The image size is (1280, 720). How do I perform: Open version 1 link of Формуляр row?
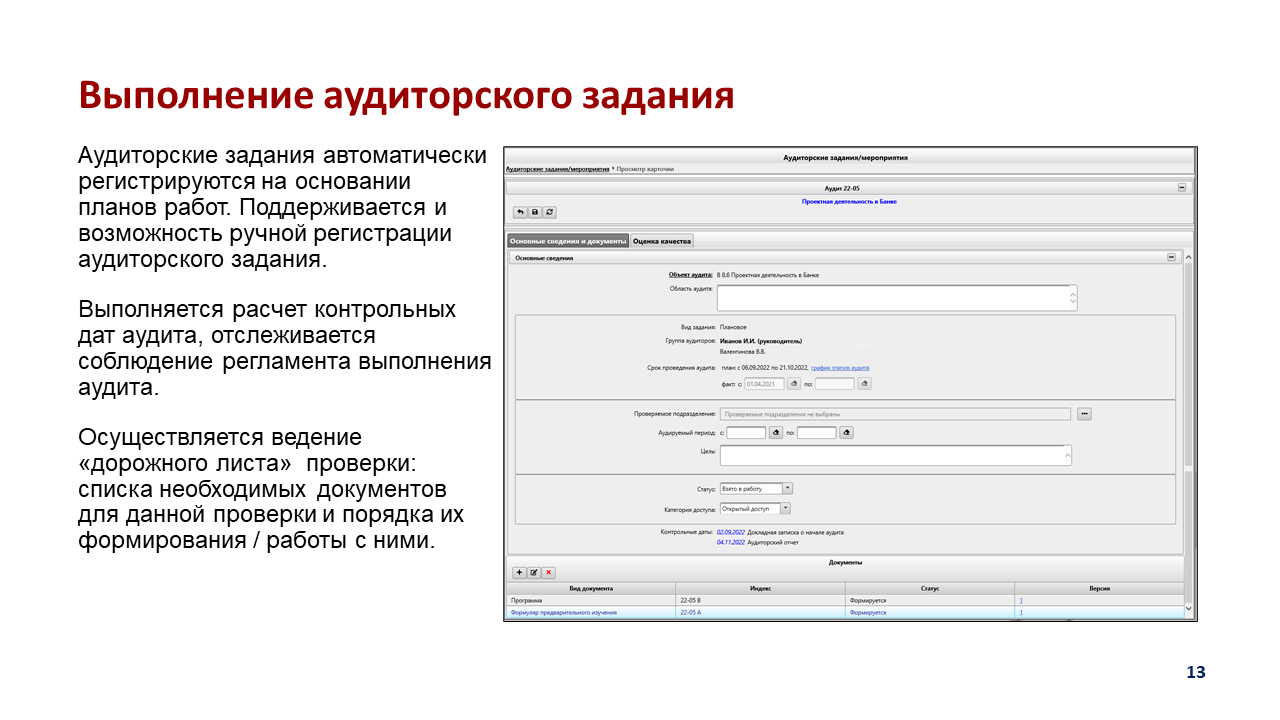pyautogui.click(x=1021, y=612)
